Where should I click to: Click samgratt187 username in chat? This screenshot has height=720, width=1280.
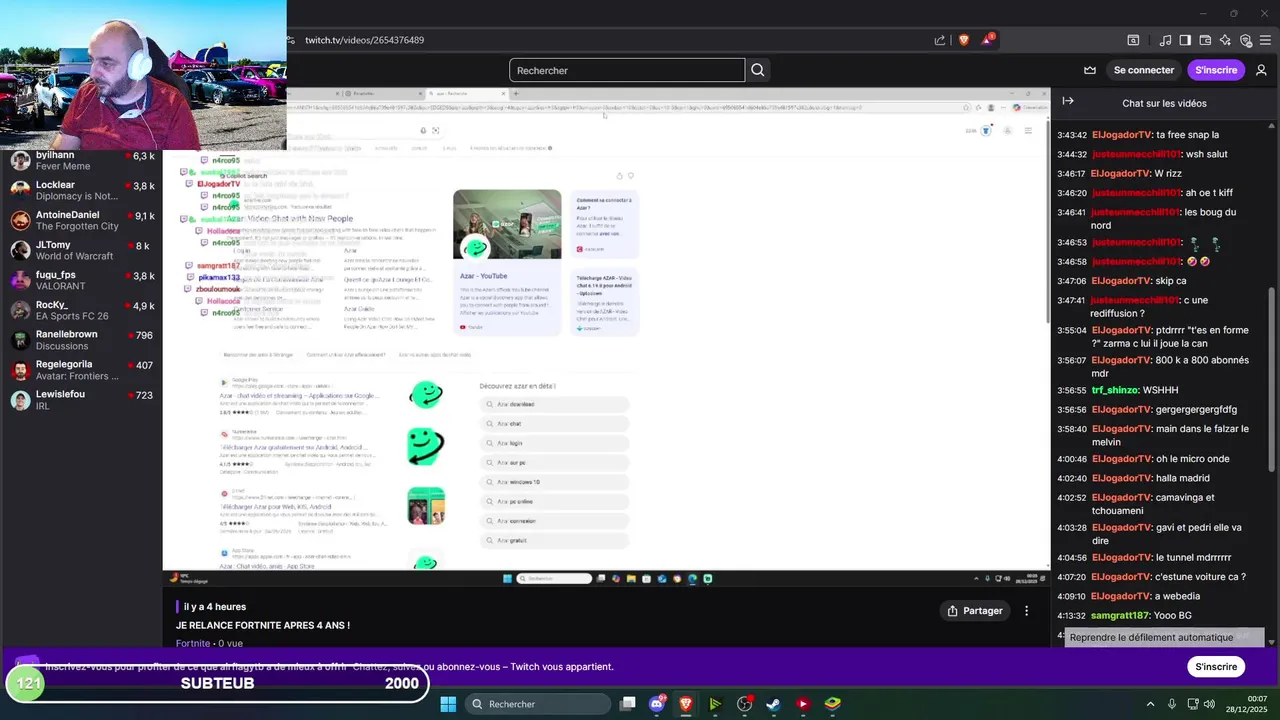click(x=1120, y=616)
